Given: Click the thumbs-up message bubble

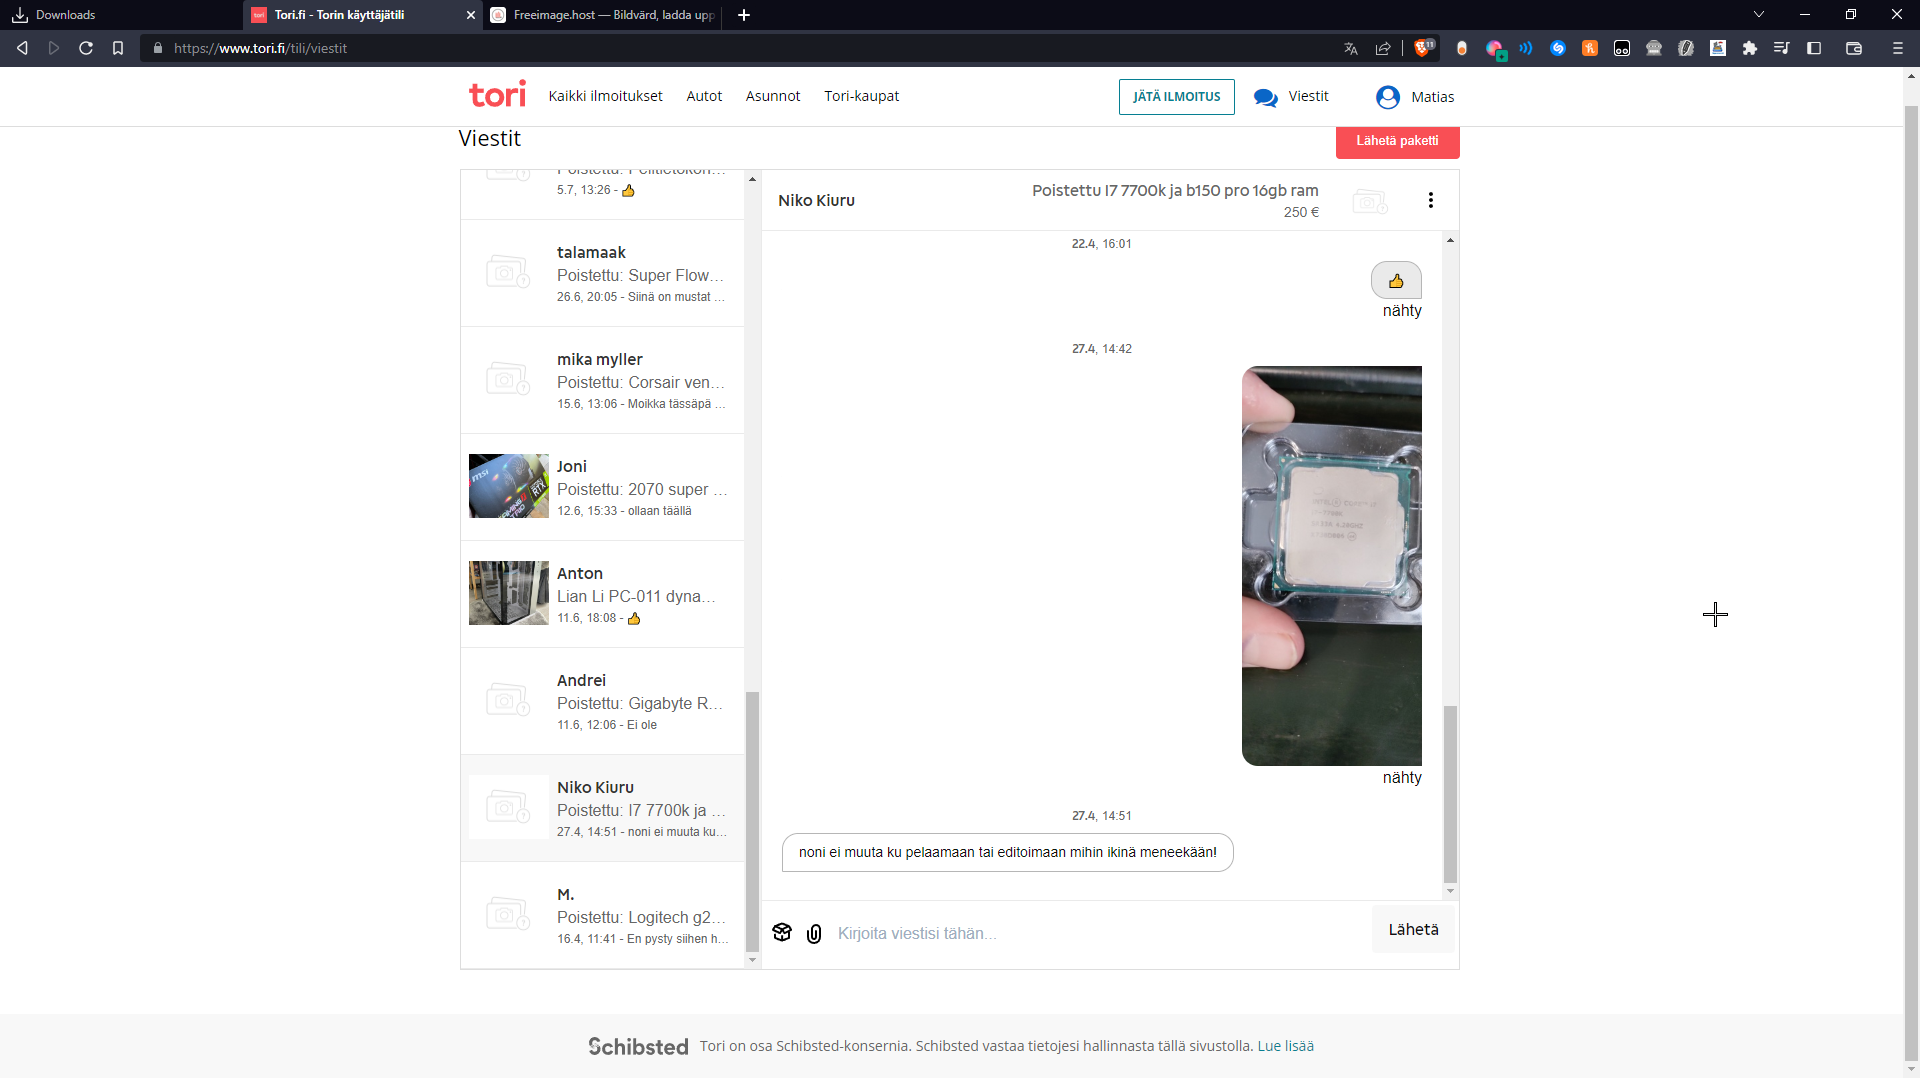Looking at the screenshot, I should click(1396, 281).
